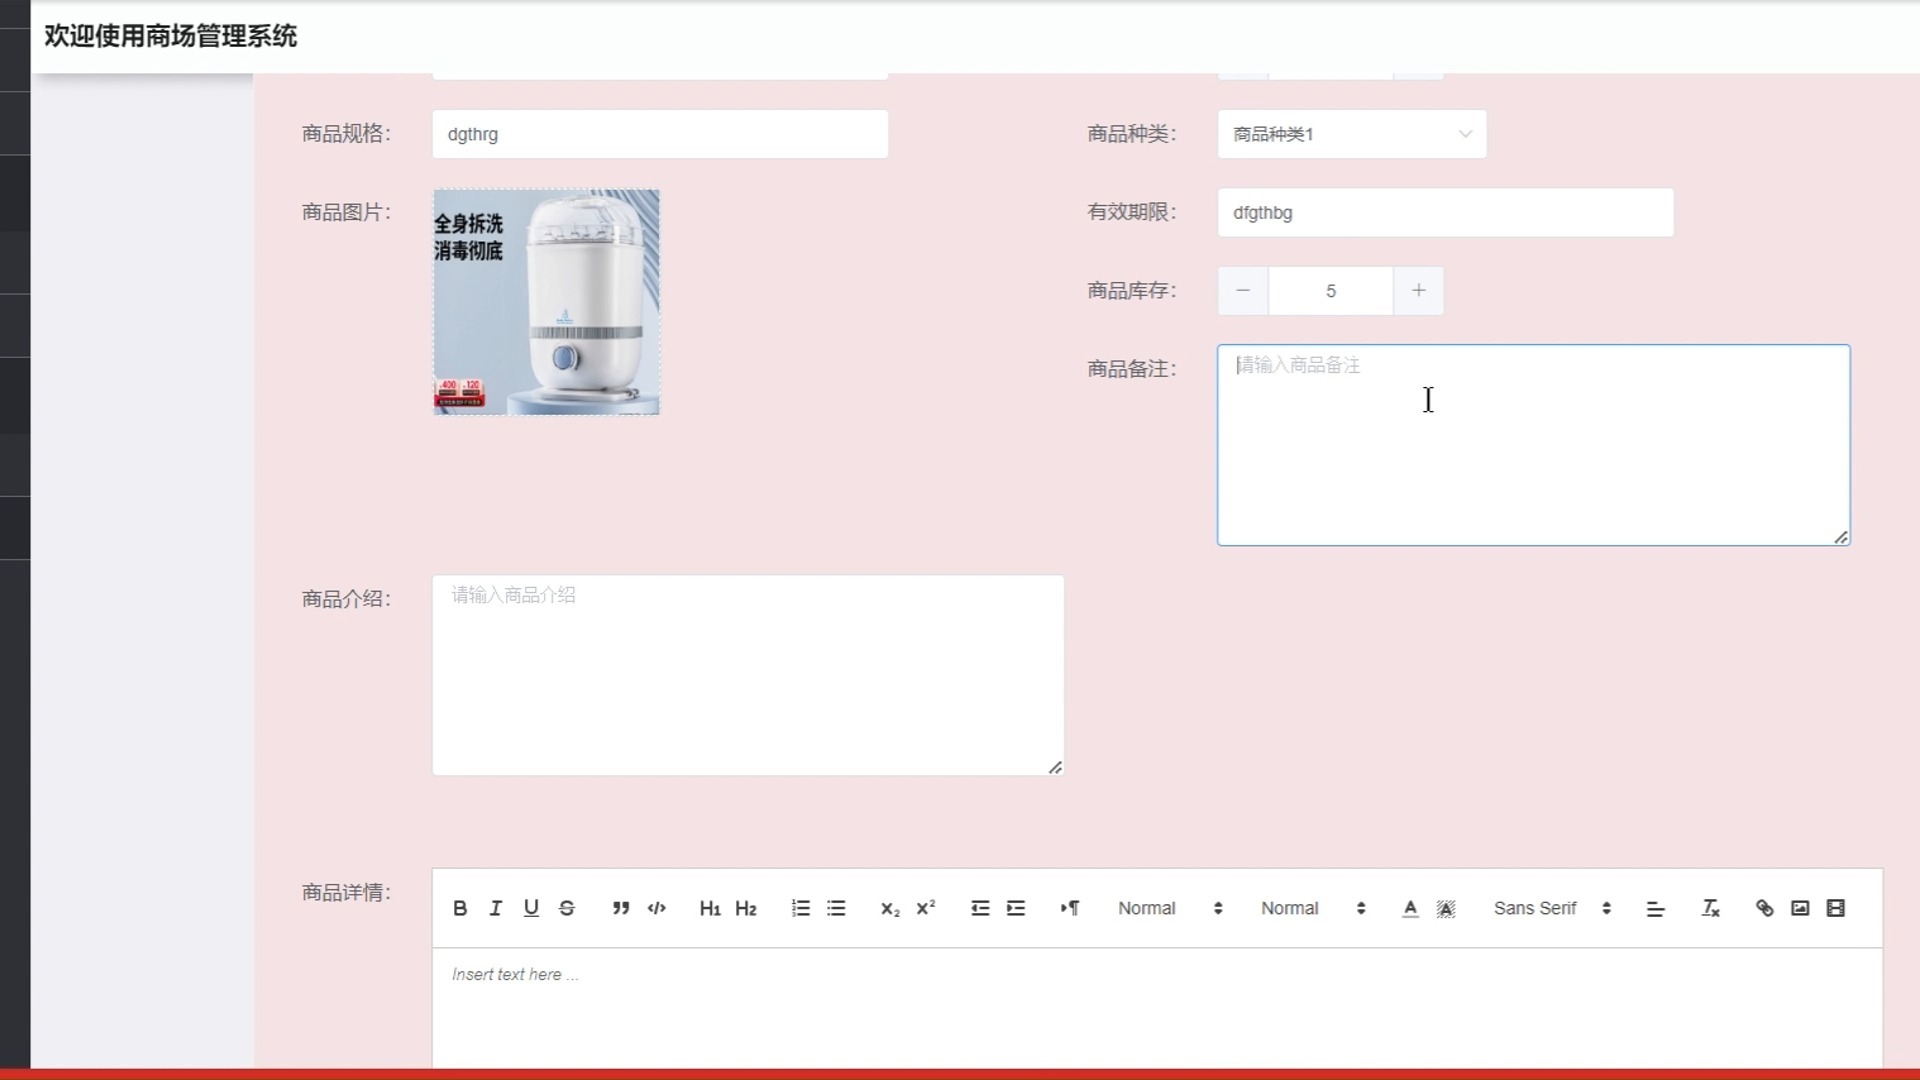Apply Heading 1 style
This screenshot has height=1080, width=1920.
coord(710,908)
